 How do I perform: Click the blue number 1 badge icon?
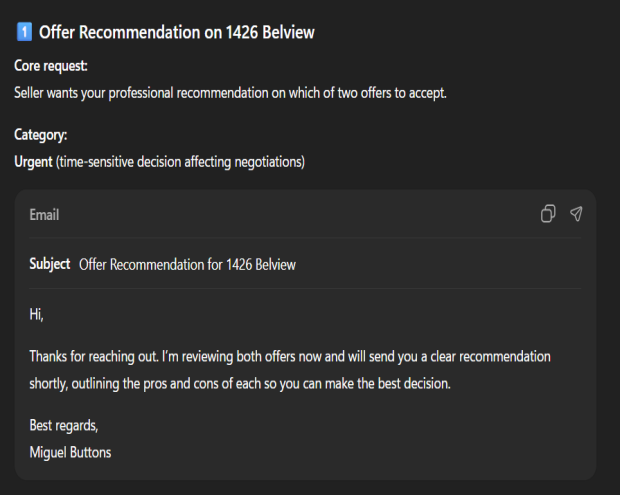pos(24,32)
